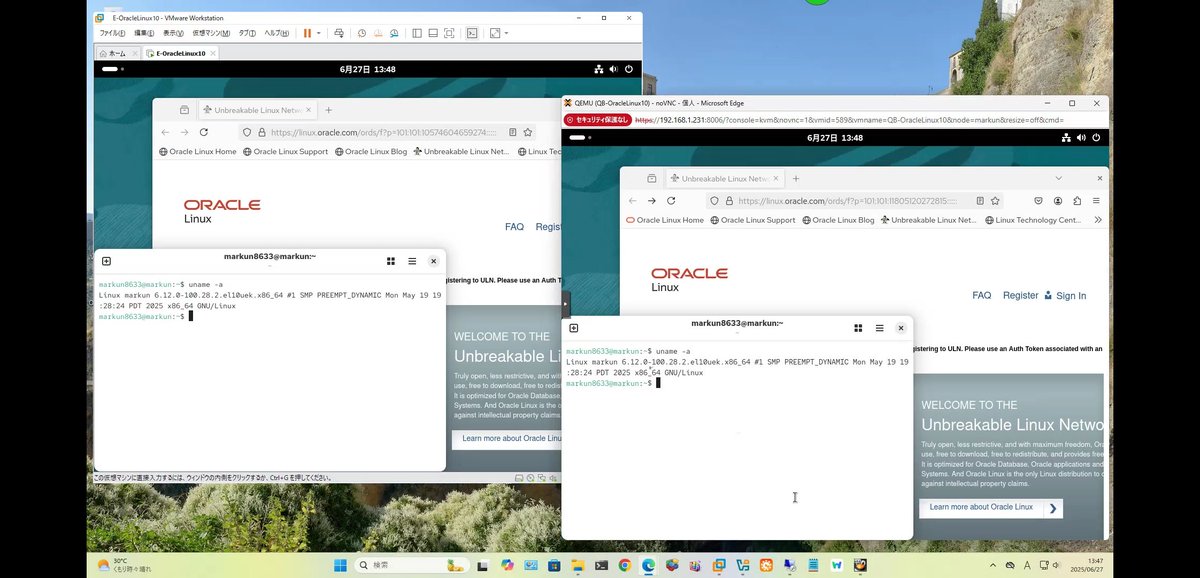Open the 仮想マシン menu in VMware Workstation

210,33
